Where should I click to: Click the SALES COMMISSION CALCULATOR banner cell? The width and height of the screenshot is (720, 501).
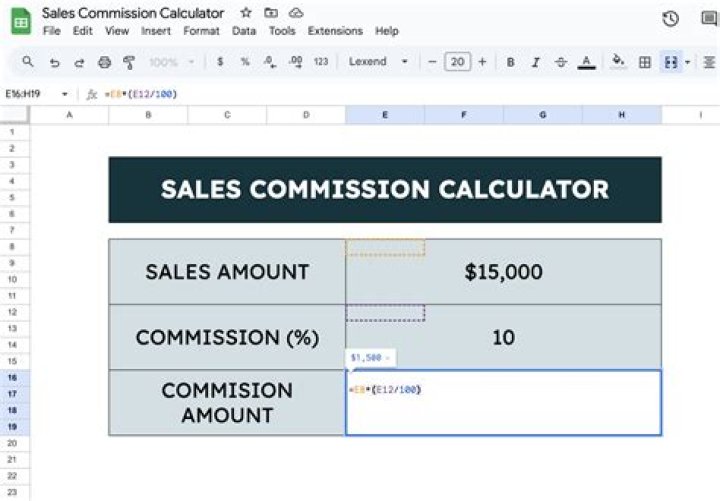pyautogui.click(x=385, y=190)
